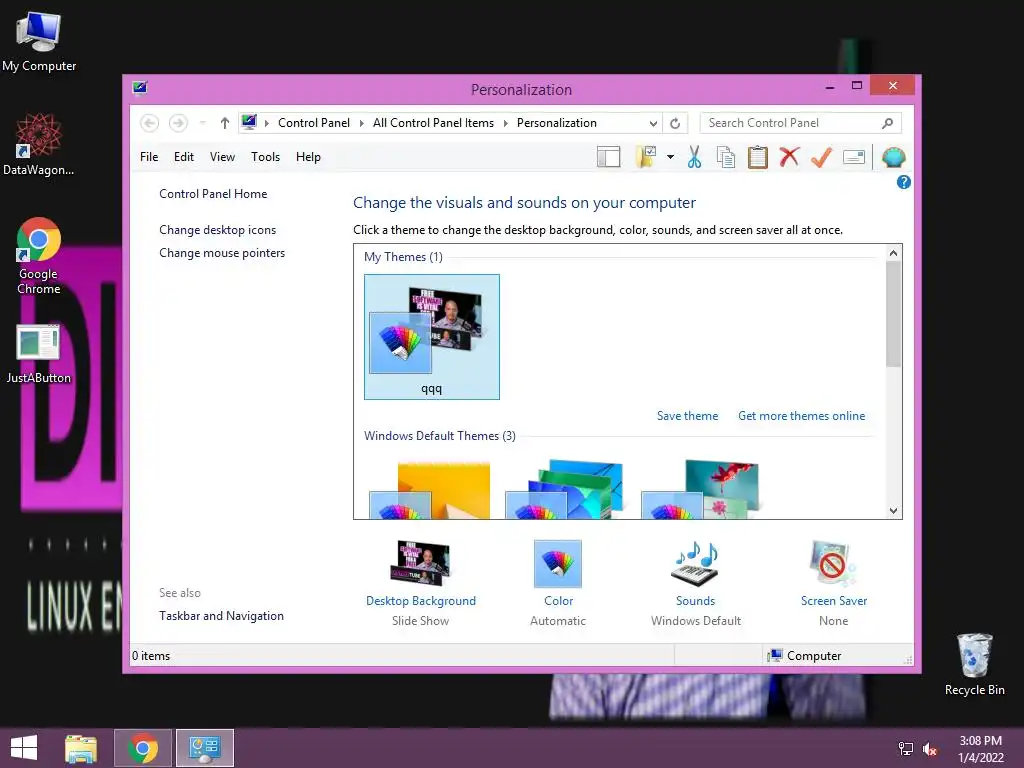
Task: Select the qqq theme
Action: point(432,336)
